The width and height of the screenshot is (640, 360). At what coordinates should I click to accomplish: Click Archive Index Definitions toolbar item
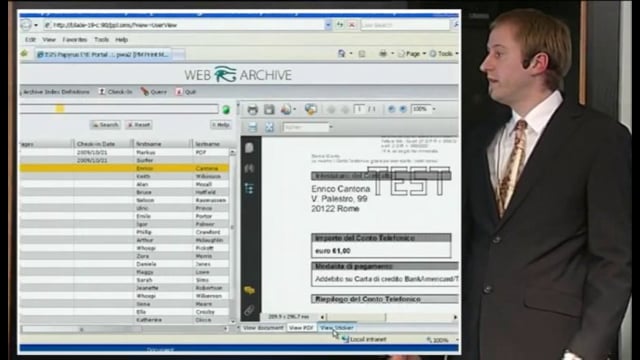(x=56, y=92)
